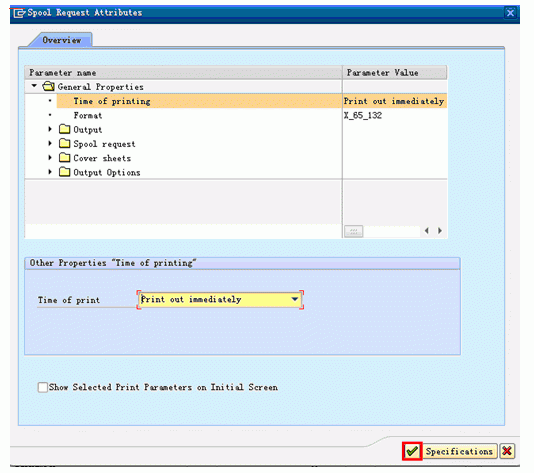Click the dialog icon in the title bar

19,13
